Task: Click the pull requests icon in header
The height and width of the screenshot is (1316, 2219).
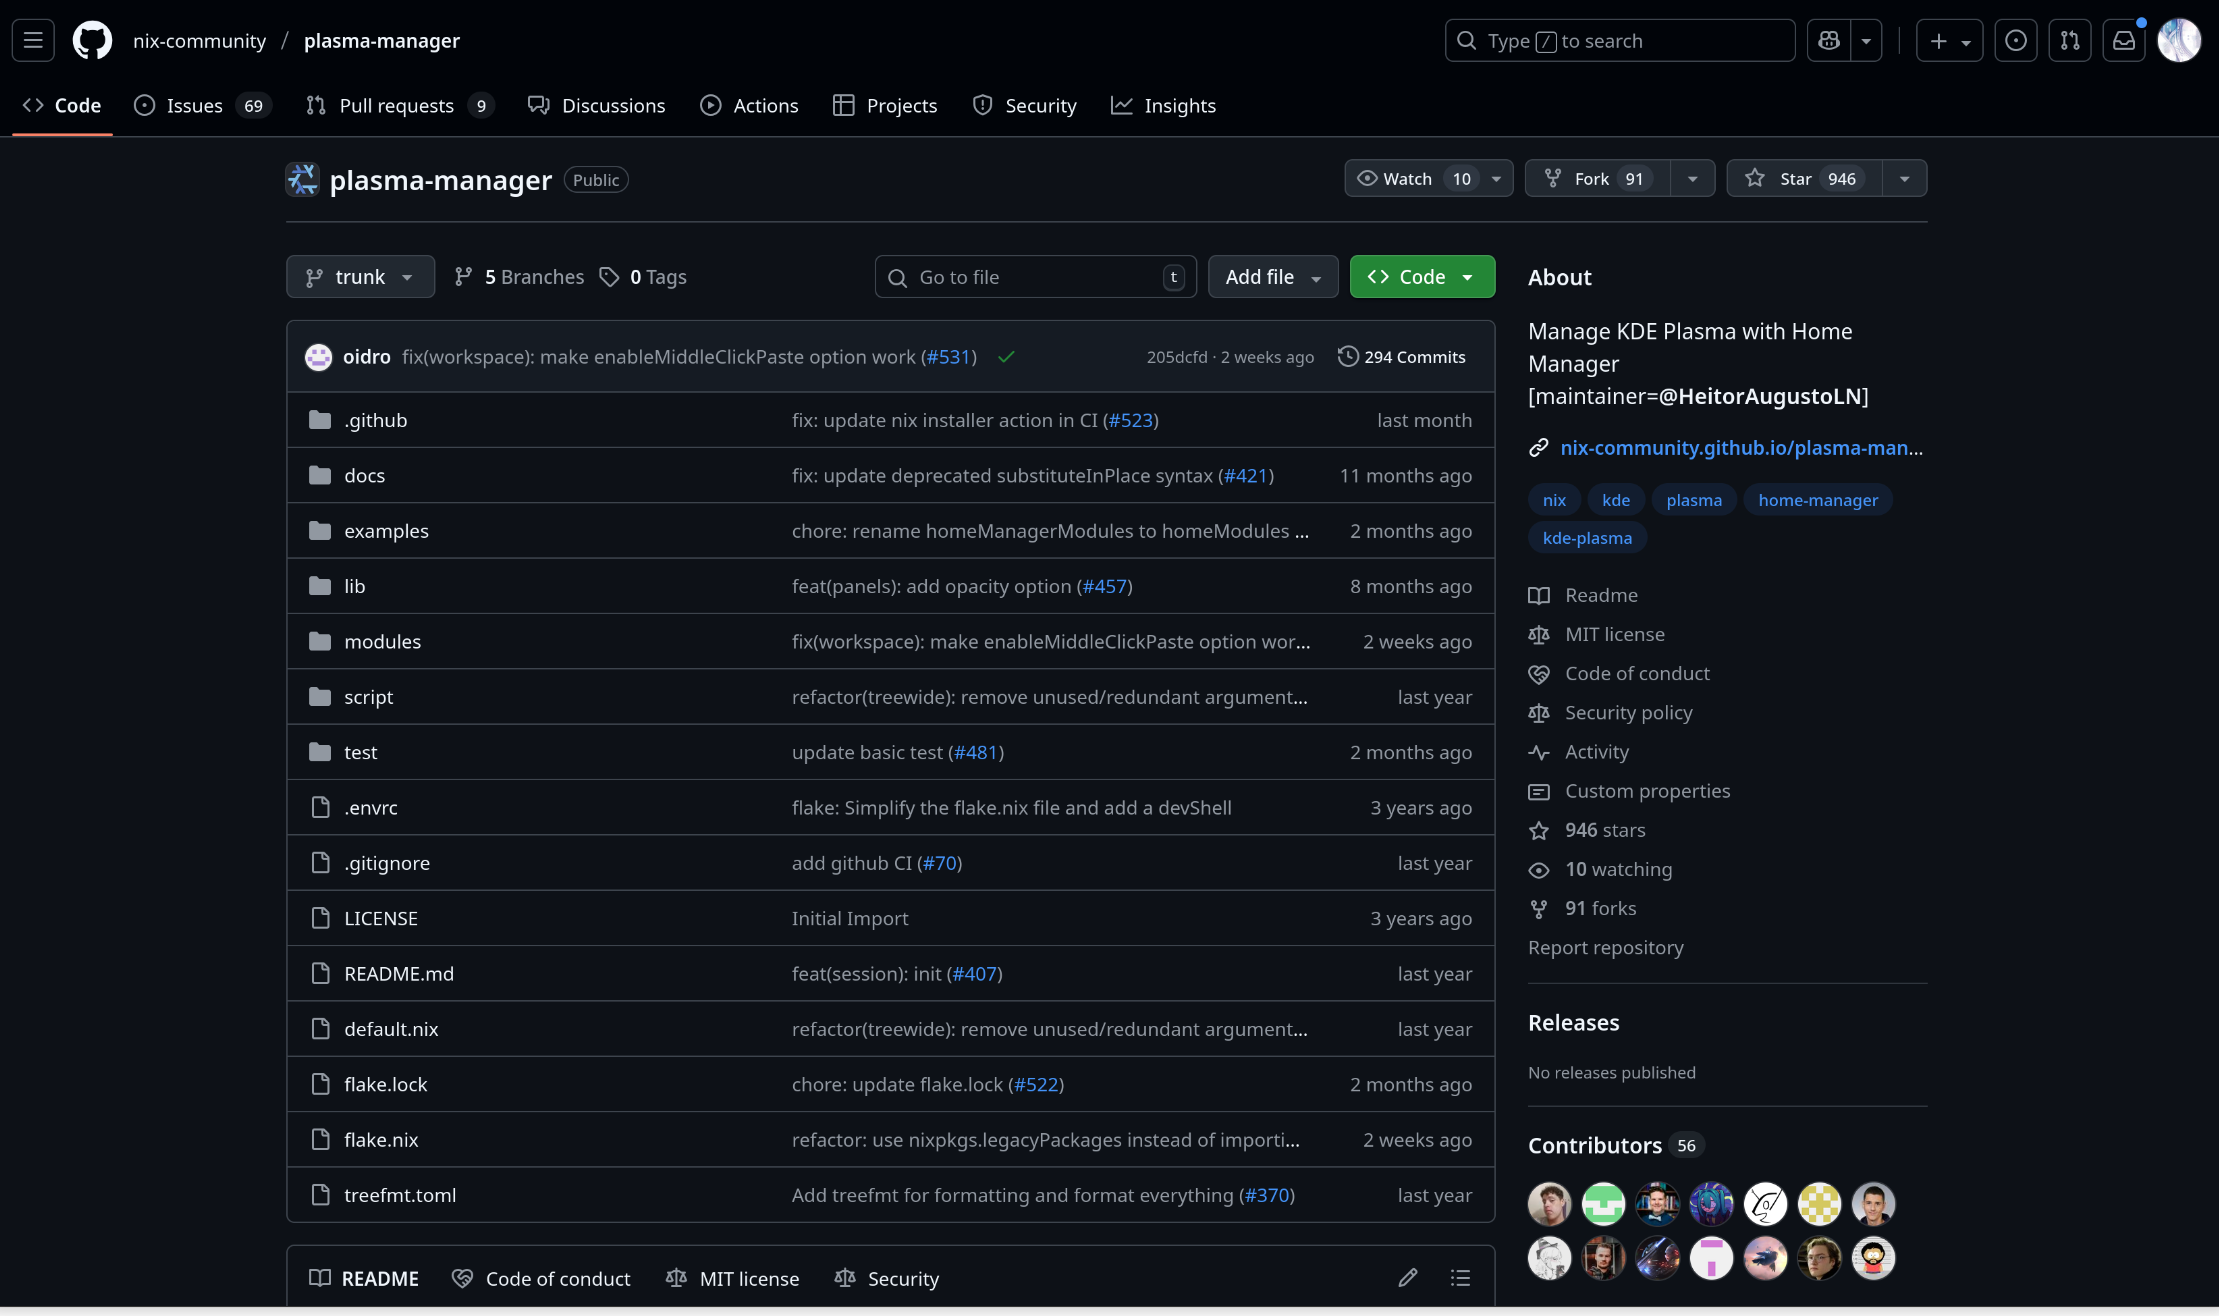Action: (2069, 41)
